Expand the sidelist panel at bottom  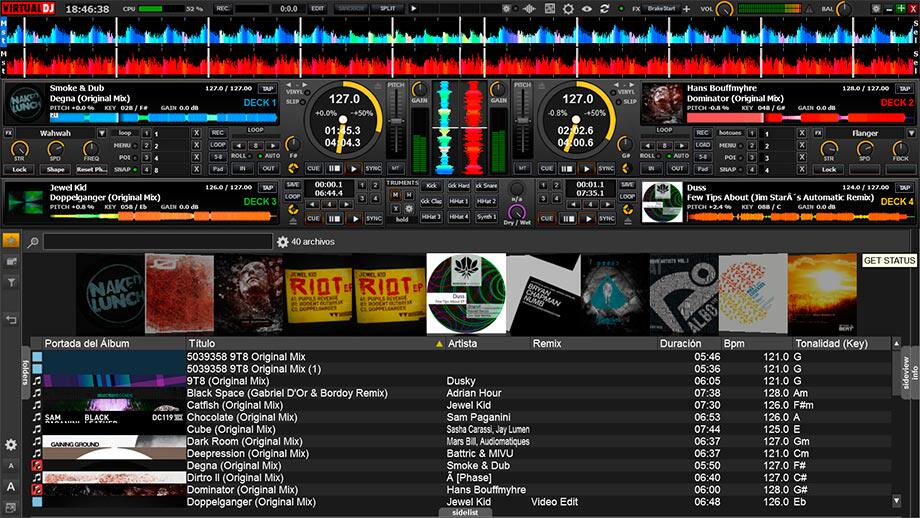click(465, 513)
